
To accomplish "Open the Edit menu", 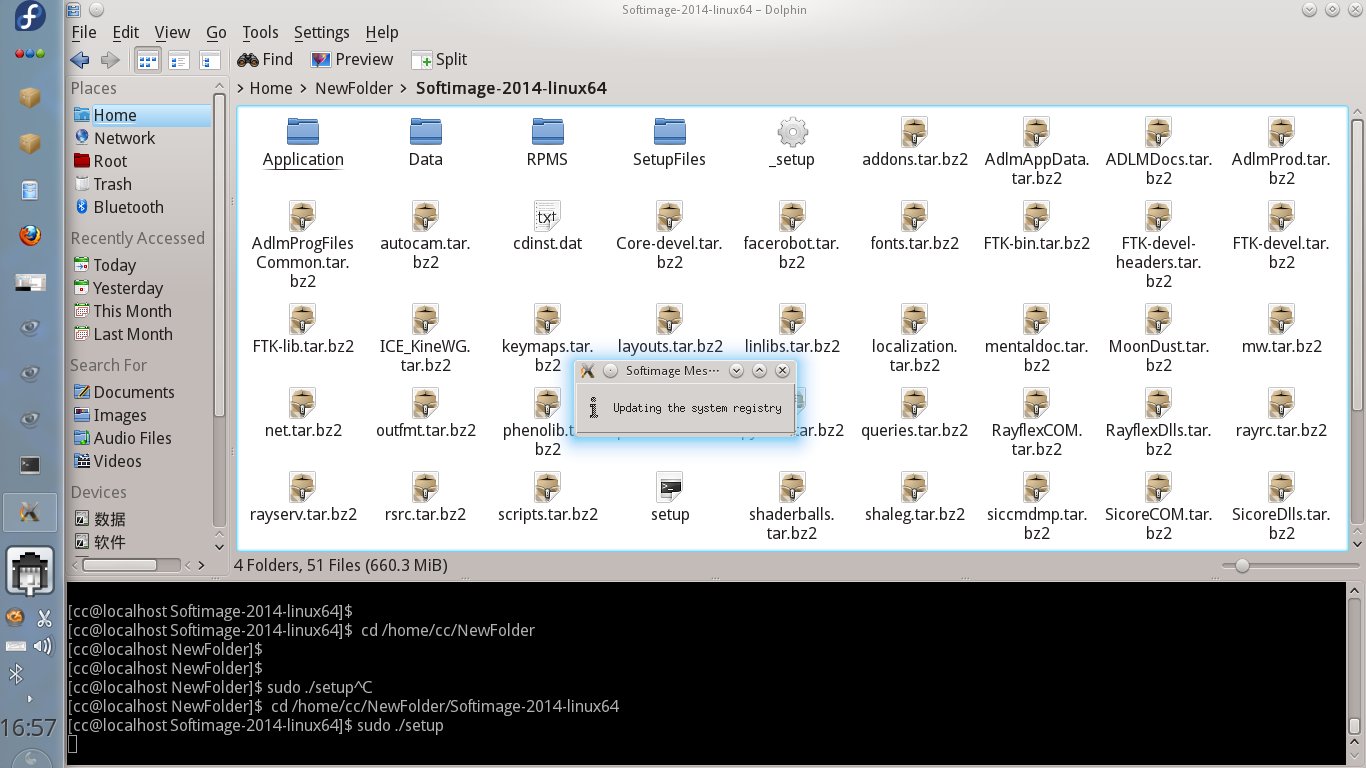I will coord(125,32).
